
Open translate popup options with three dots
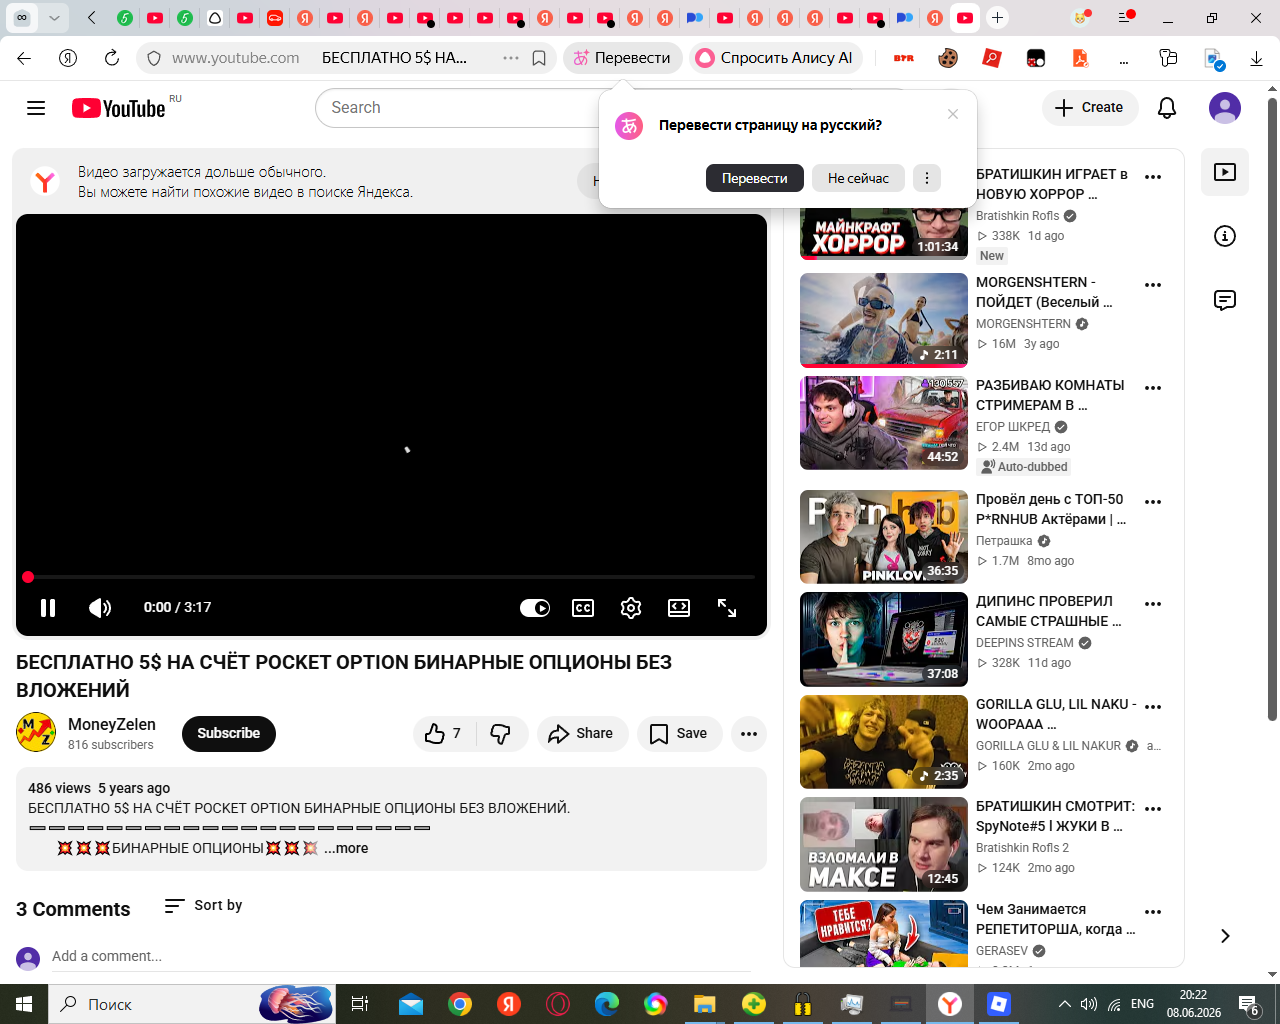tap(927, 178)
